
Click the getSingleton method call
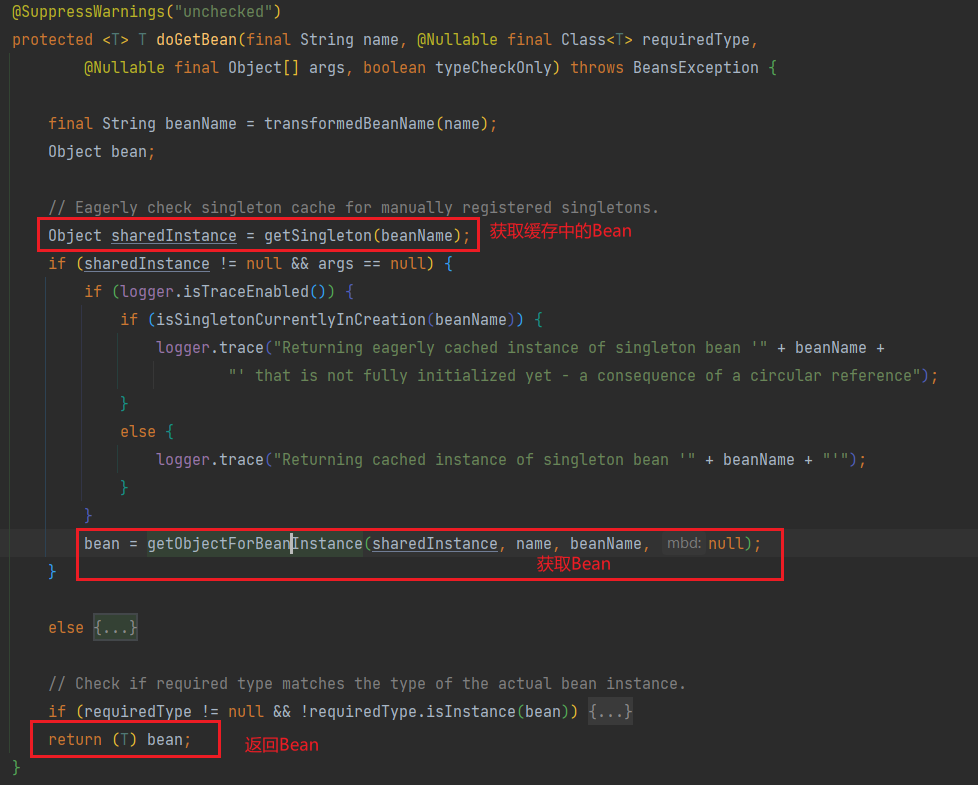(313, 236)
